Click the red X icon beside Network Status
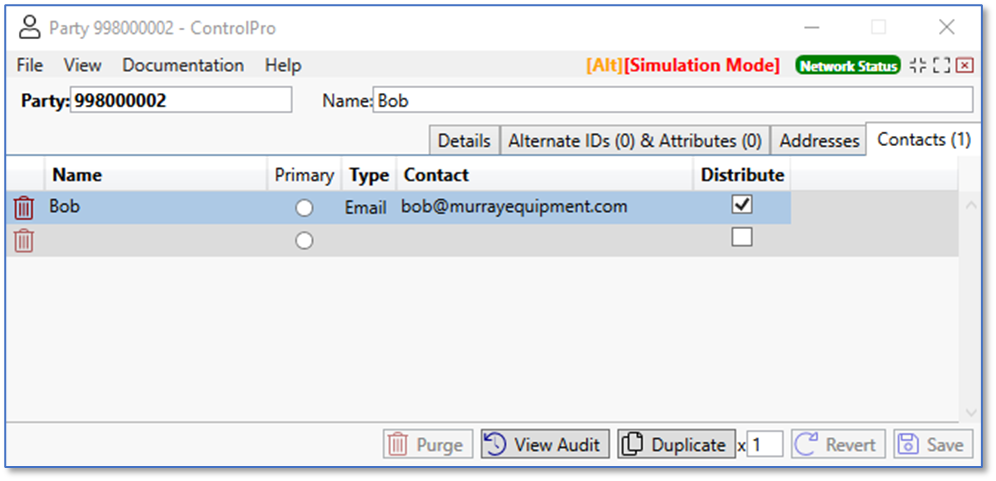 coord(964,66)
